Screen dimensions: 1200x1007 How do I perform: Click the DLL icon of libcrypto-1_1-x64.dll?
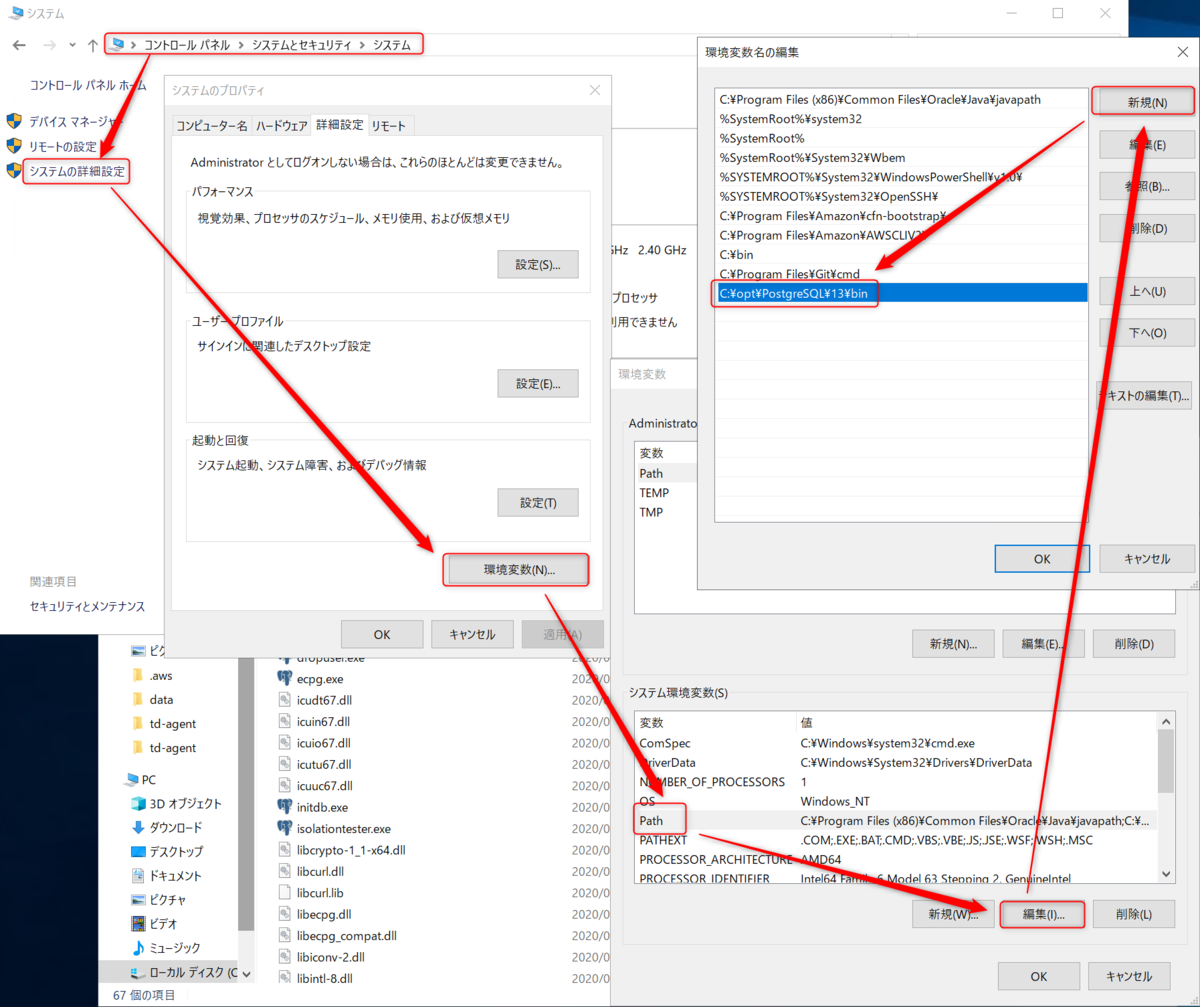click(285, 850)
